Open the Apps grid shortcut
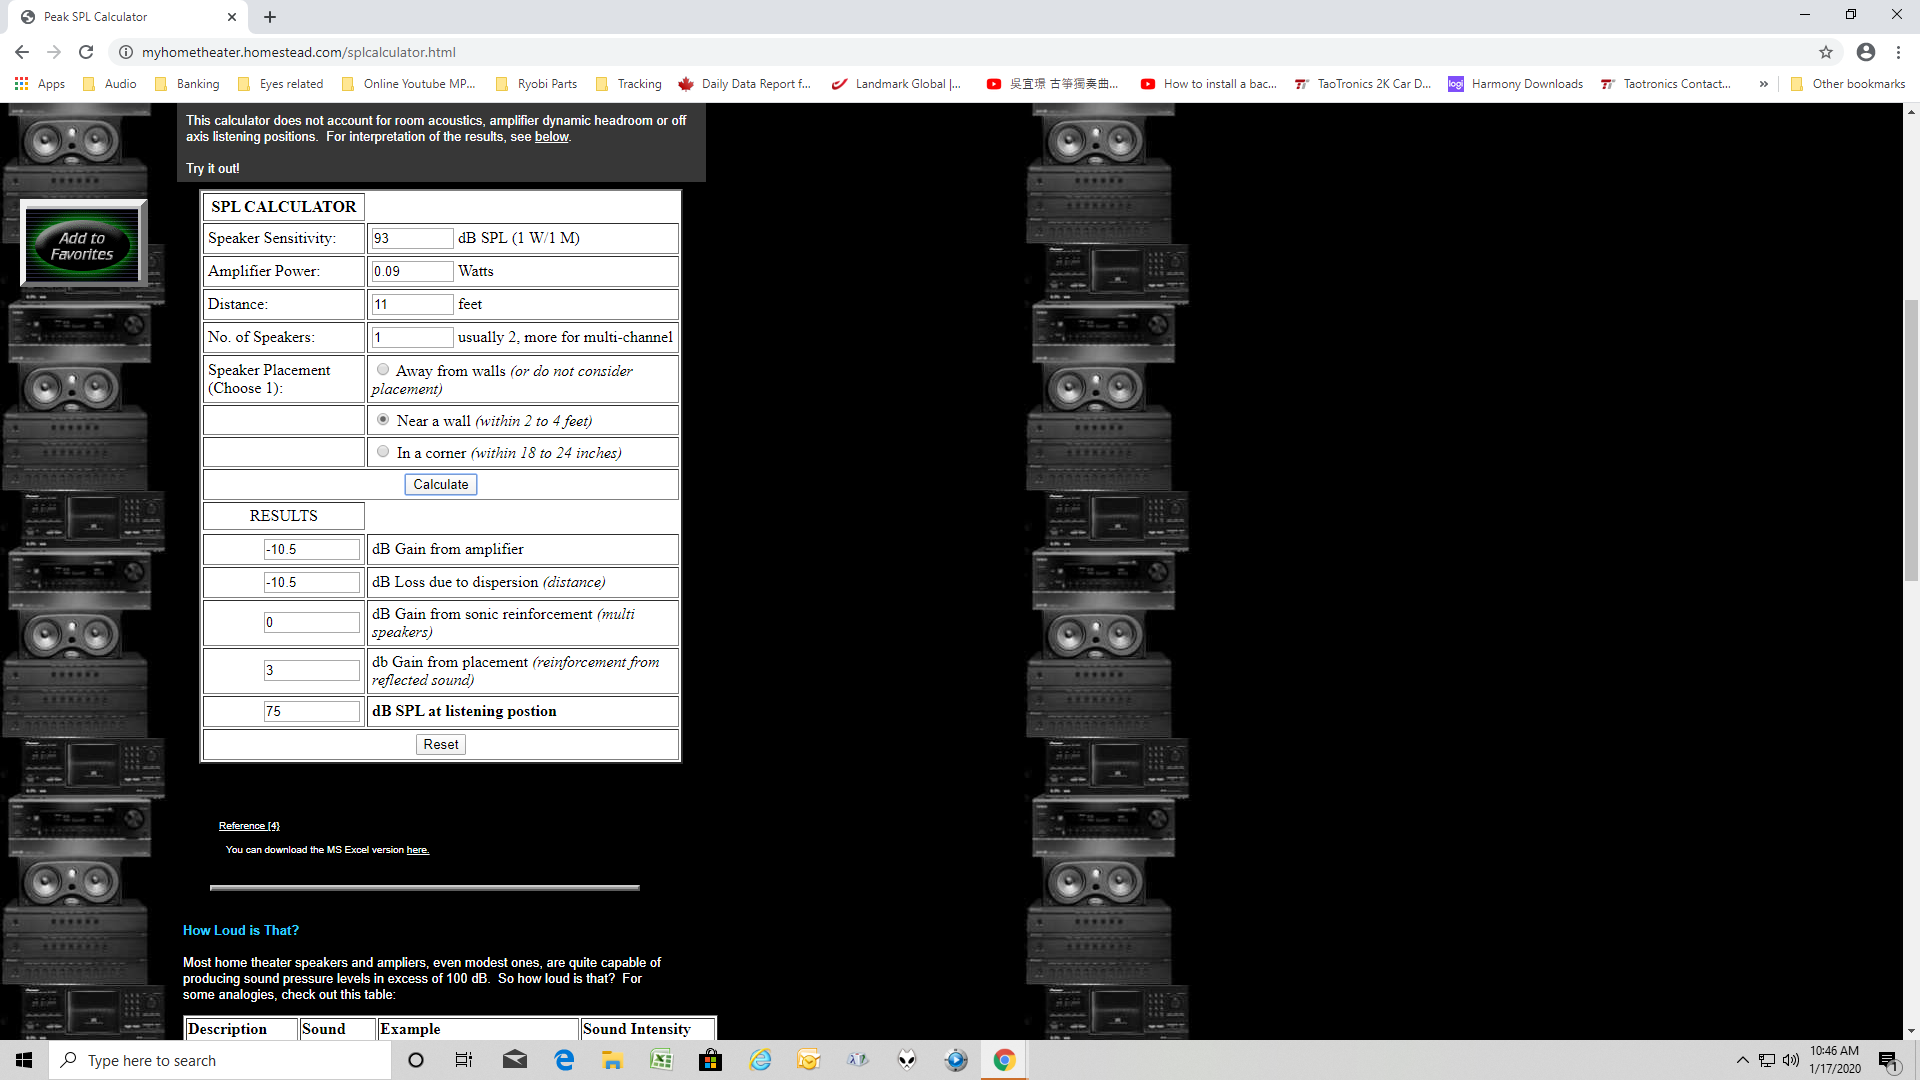Viewport: 1920px width, 1080px height. (40, 84)
